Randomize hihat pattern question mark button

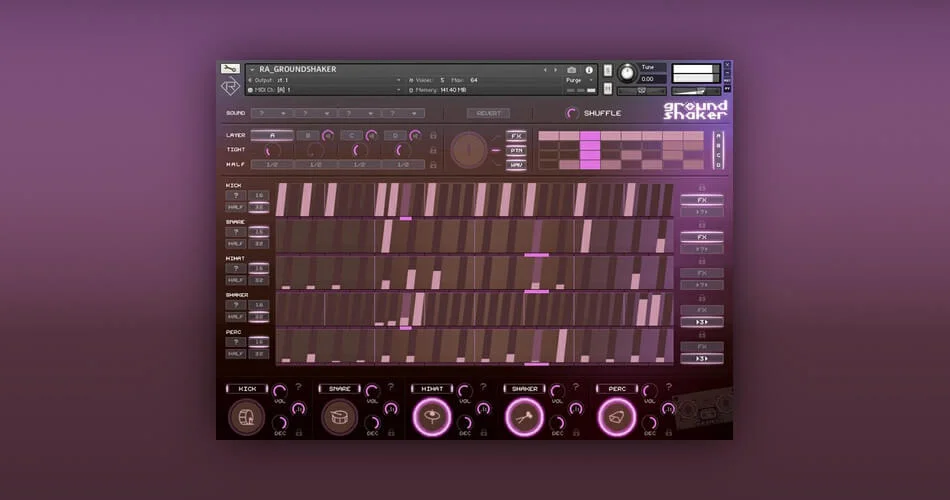[236, 268]
